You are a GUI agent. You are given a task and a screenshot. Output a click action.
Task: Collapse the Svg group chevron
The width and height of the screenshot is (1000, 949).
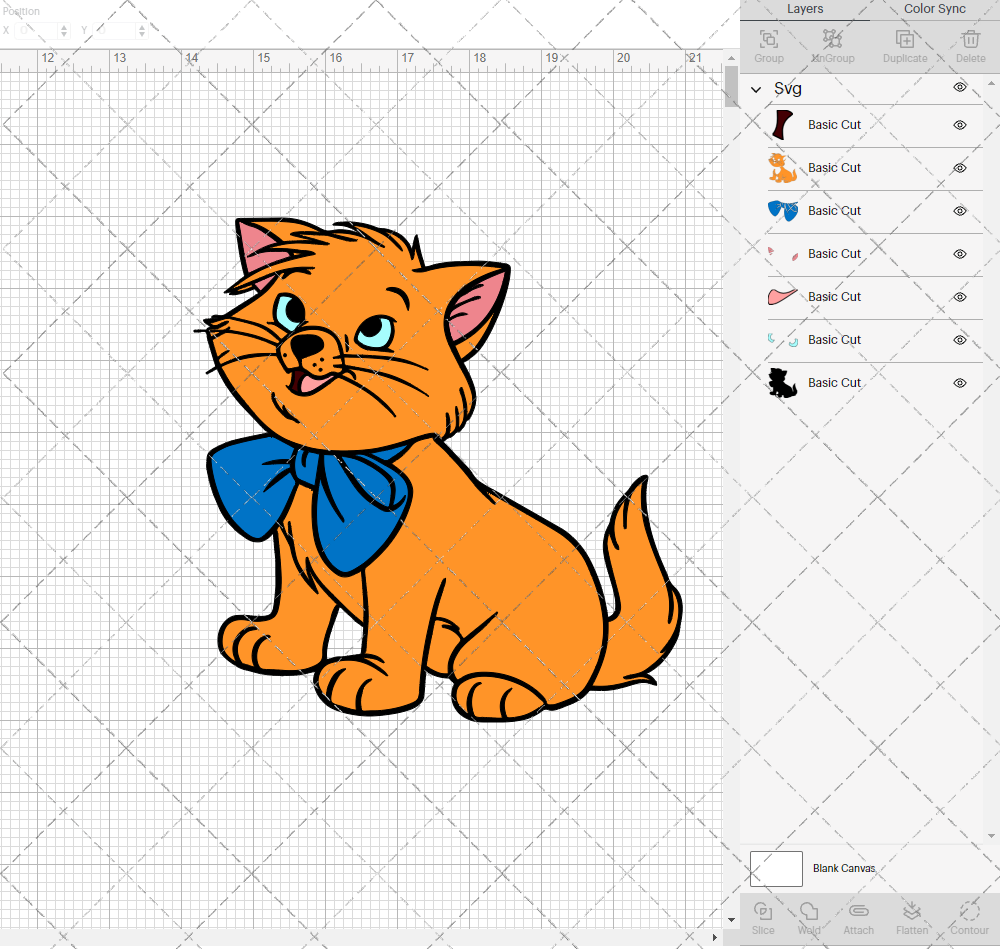pyautogui.click(x=756, y=89)
